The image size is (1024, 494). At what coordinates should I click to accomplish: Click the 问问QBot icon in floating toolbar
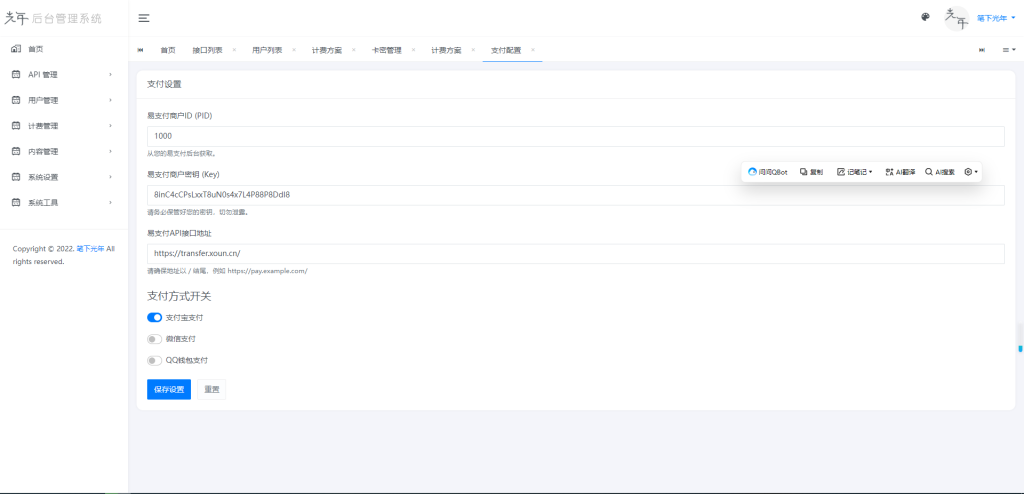click(753, 172)
